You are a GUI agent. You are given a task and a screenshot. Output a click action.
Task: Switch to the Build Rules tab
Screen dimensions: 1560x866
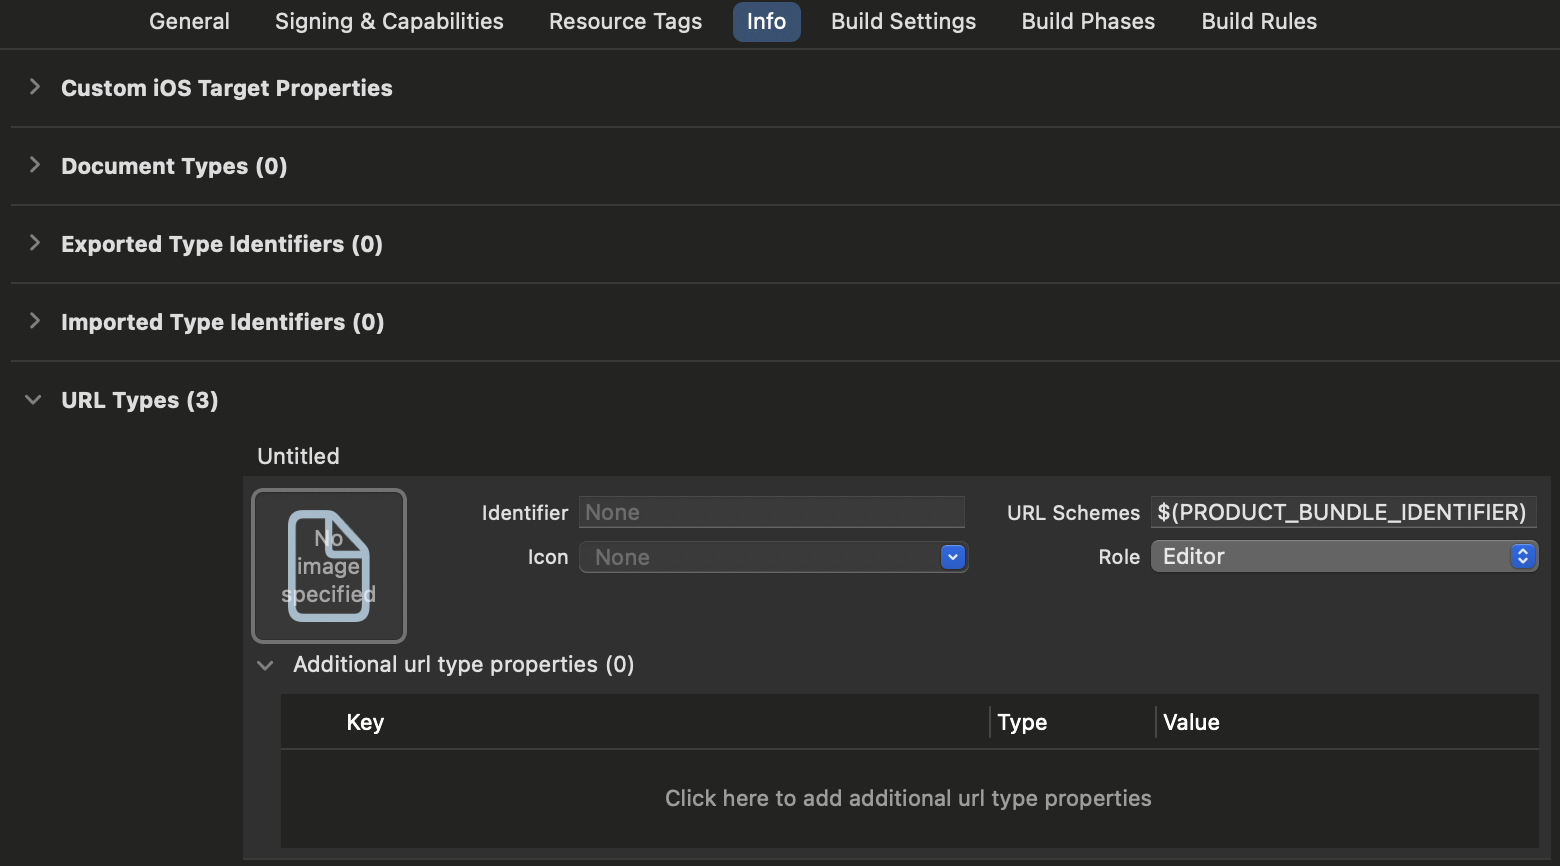pyautogui.click(x=1259, y=21)
